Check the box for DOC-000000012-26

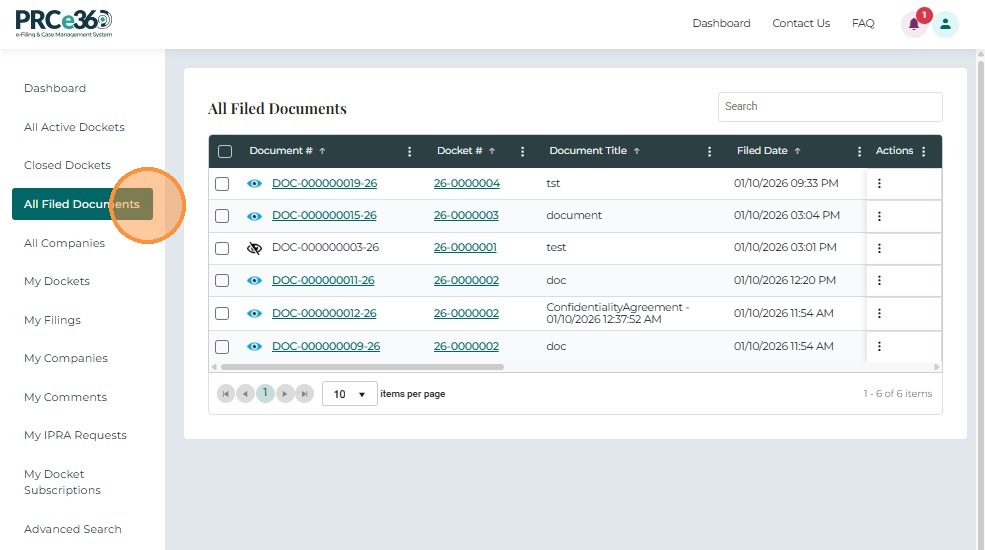point(222,313)
